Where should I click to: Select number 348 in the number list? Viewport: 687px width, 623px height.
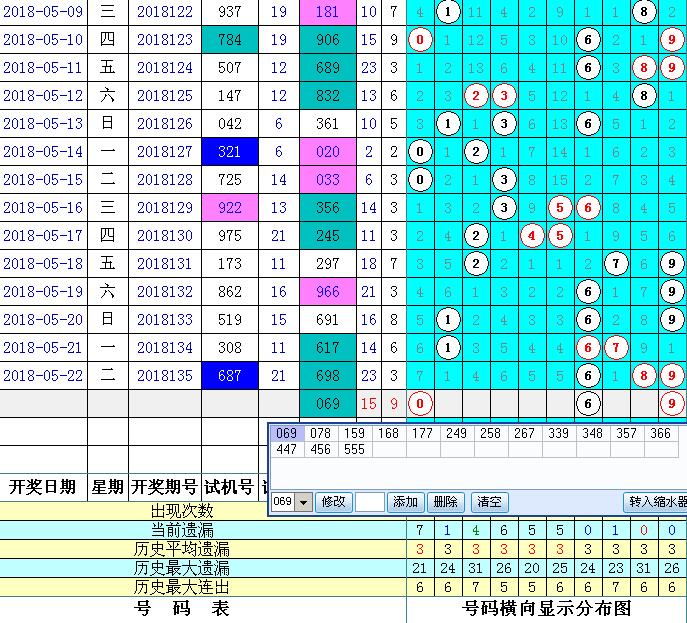592,433
